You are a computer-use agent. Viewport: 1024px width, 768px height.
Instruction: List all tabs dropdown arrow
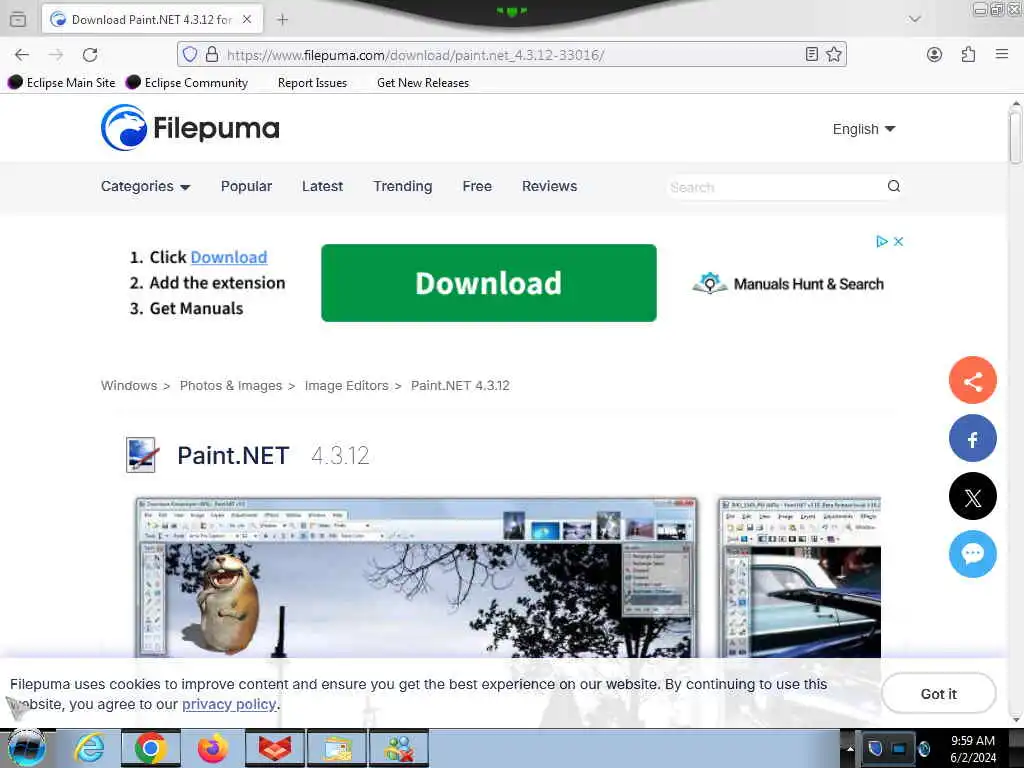pyautogui.click(x=914, y=19)
